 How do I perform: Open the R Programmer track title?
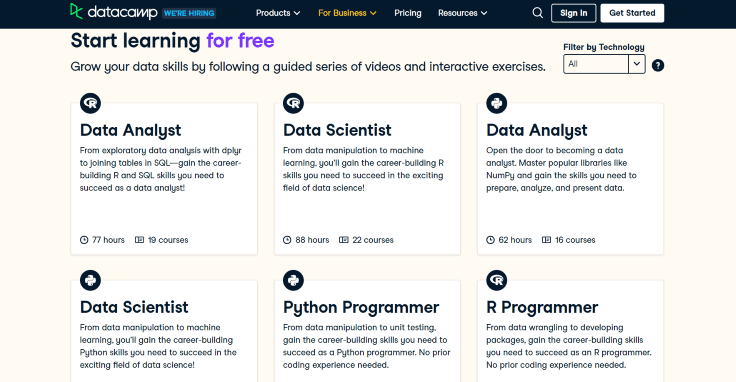click(542, 307)
